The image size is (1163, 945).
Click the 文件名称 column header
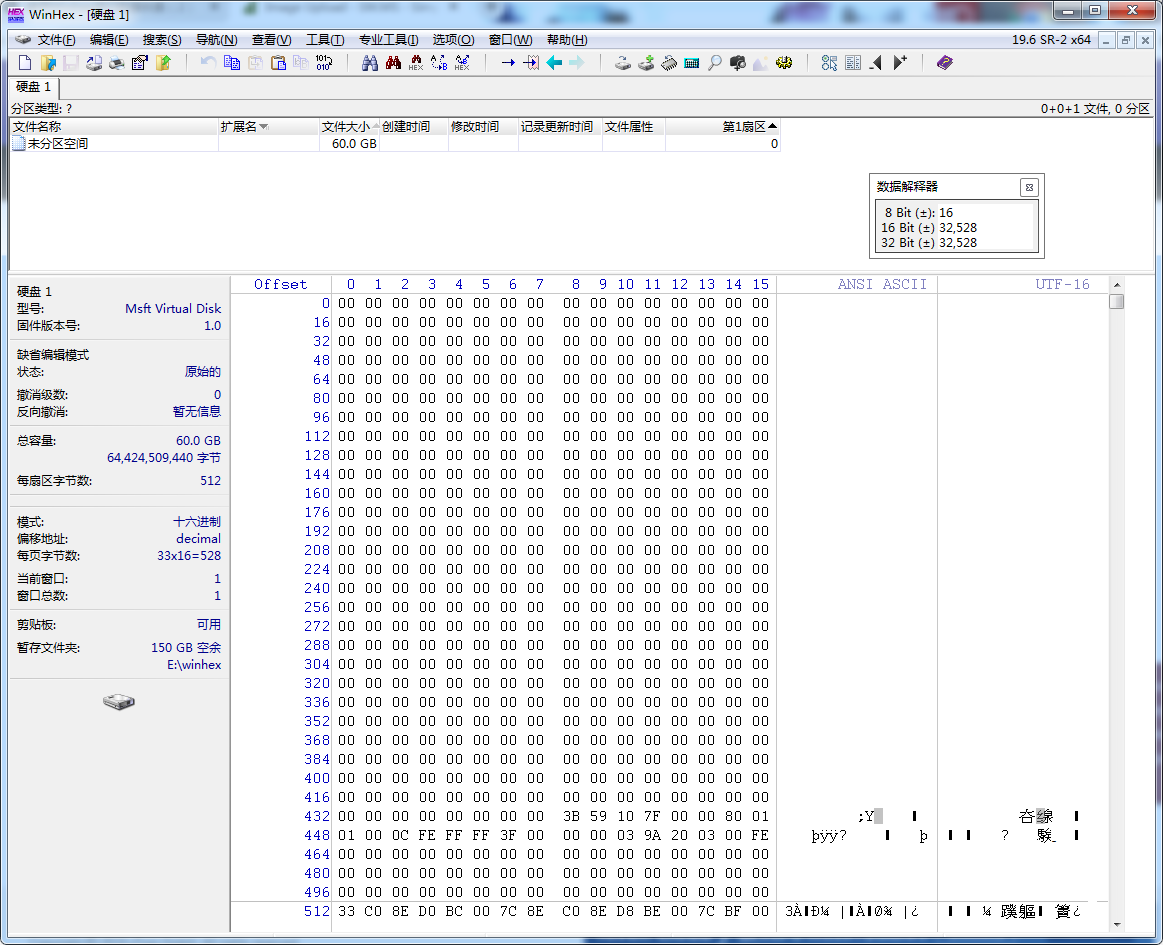pos(114,127)
